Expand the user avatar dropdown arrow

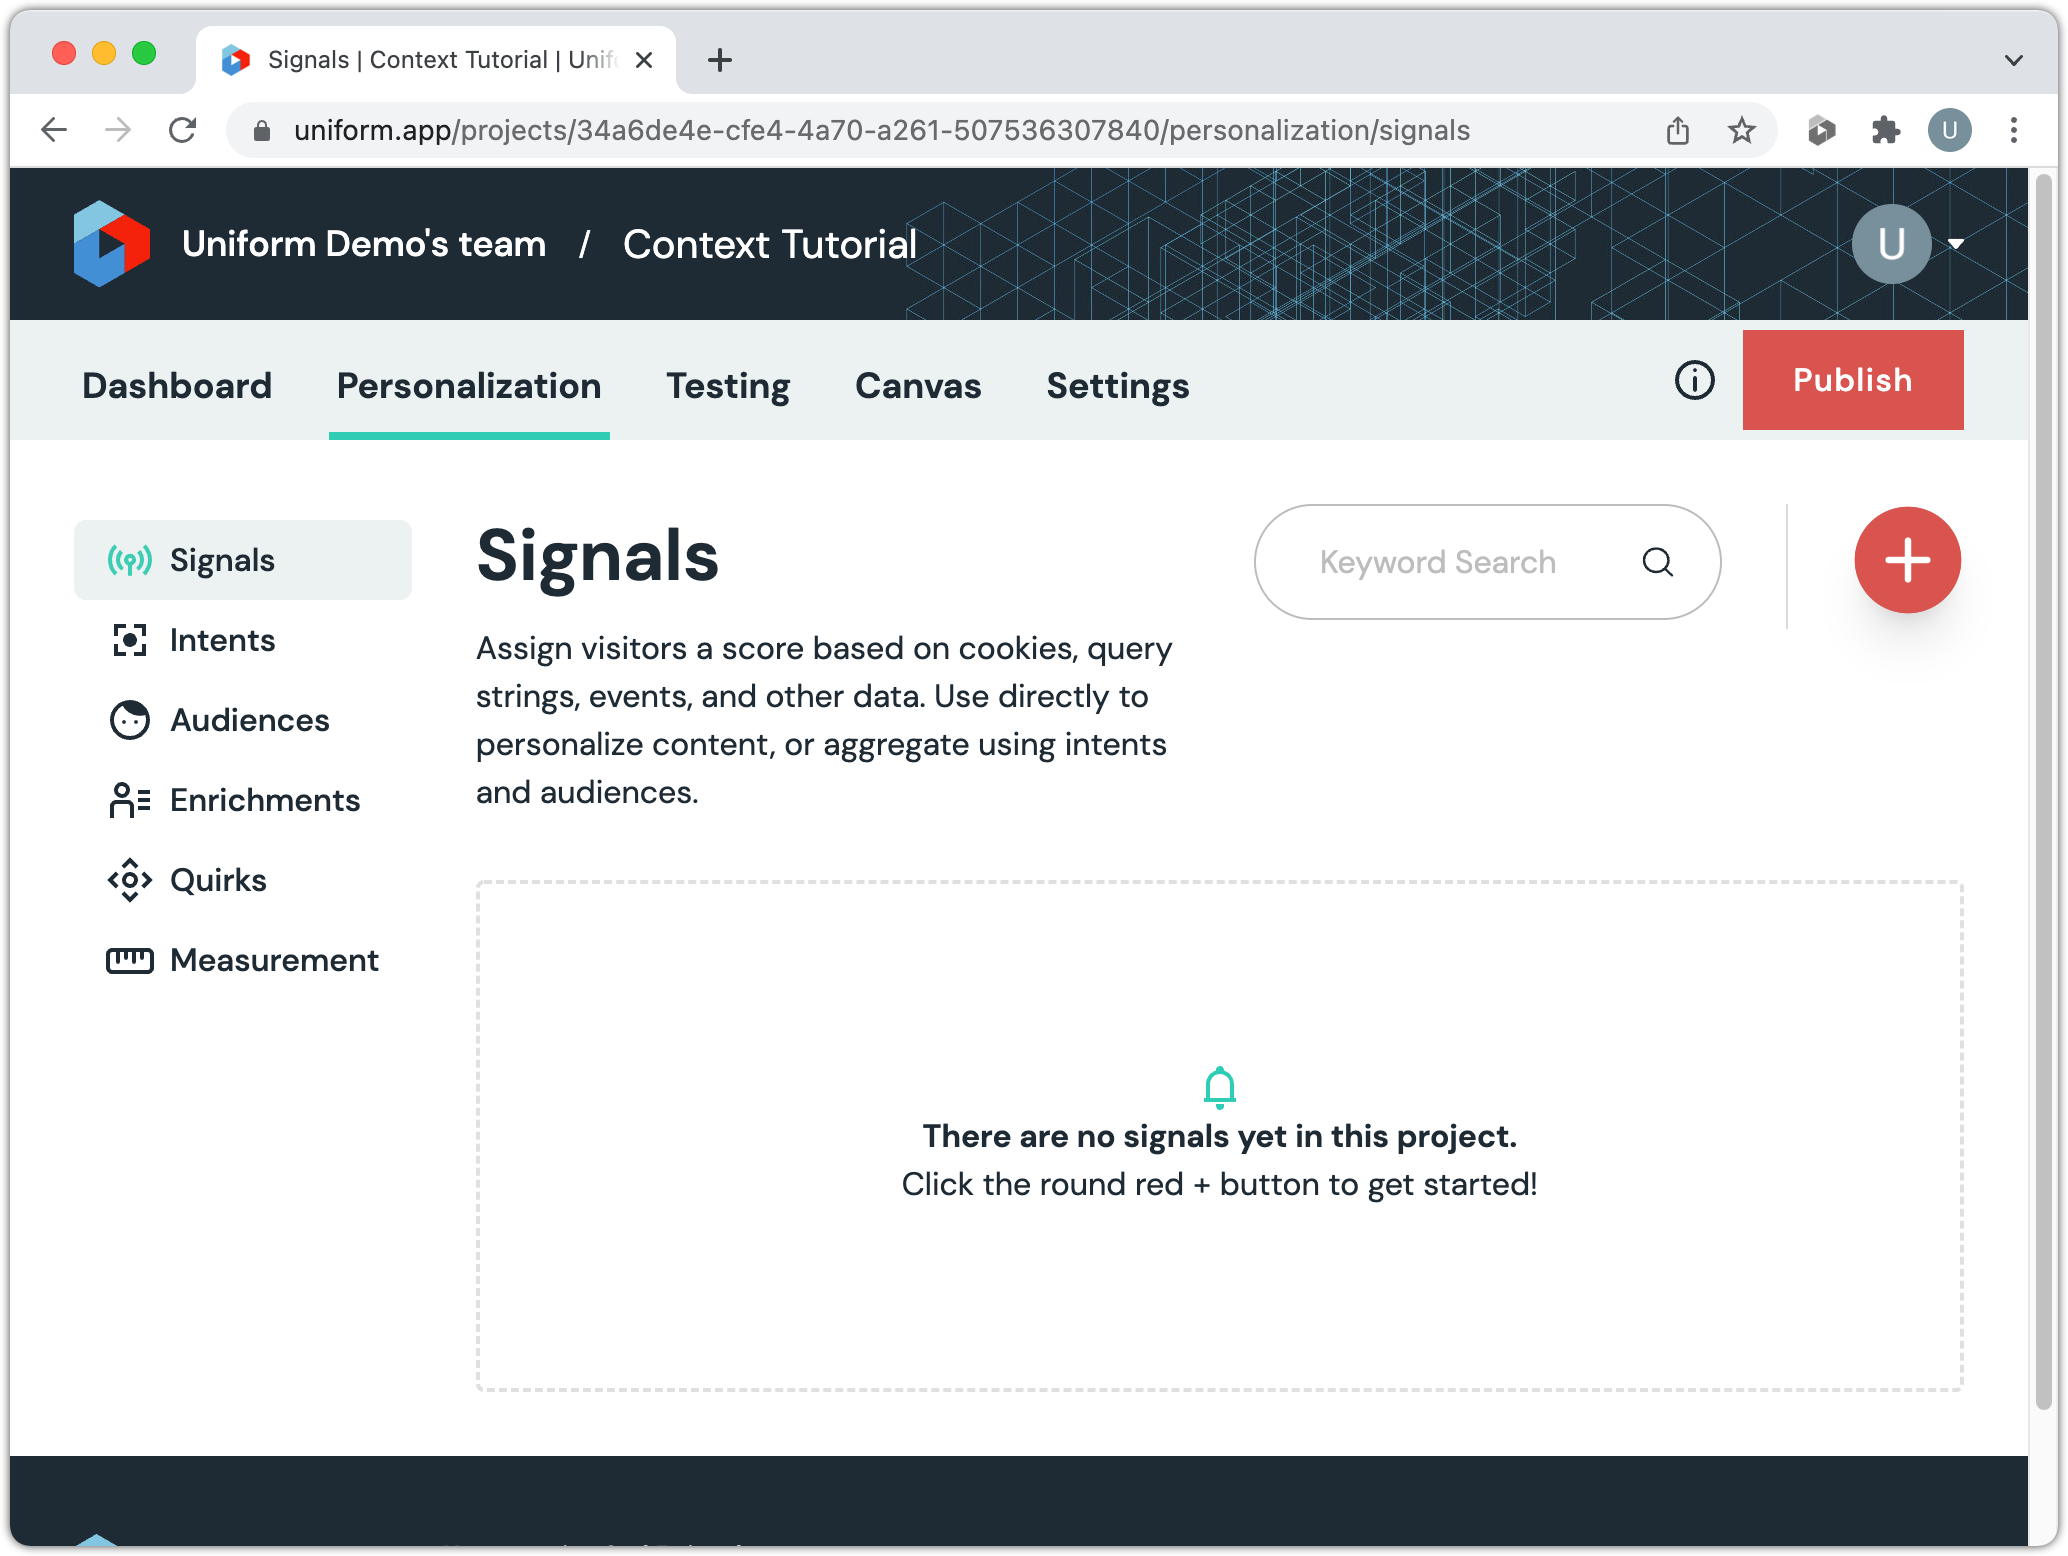[1956, 244]
